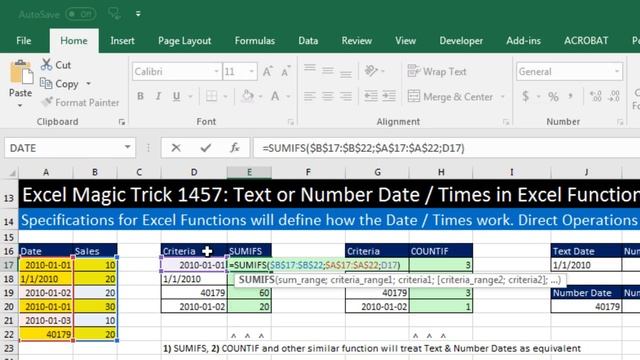
Task: Toggle AutoSave switch
Action: 81,14
